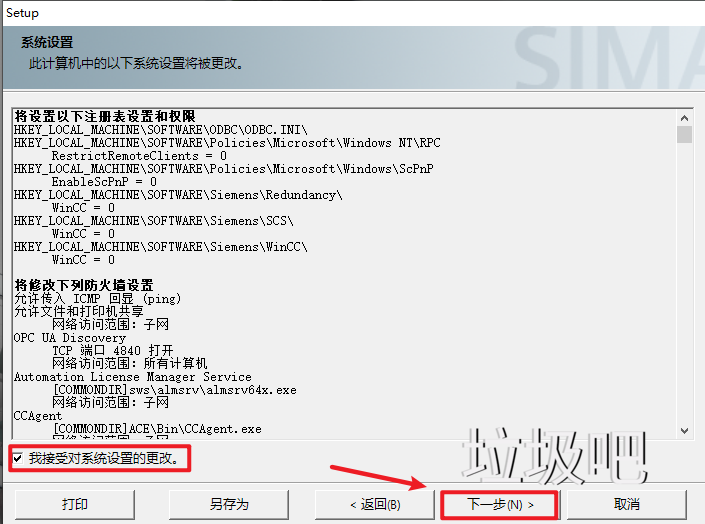Click the almsrv64x.exe path line
Image resolution: width=705 pixels, height=524 pixels.
pyautogui.click(x=175, y=390)
